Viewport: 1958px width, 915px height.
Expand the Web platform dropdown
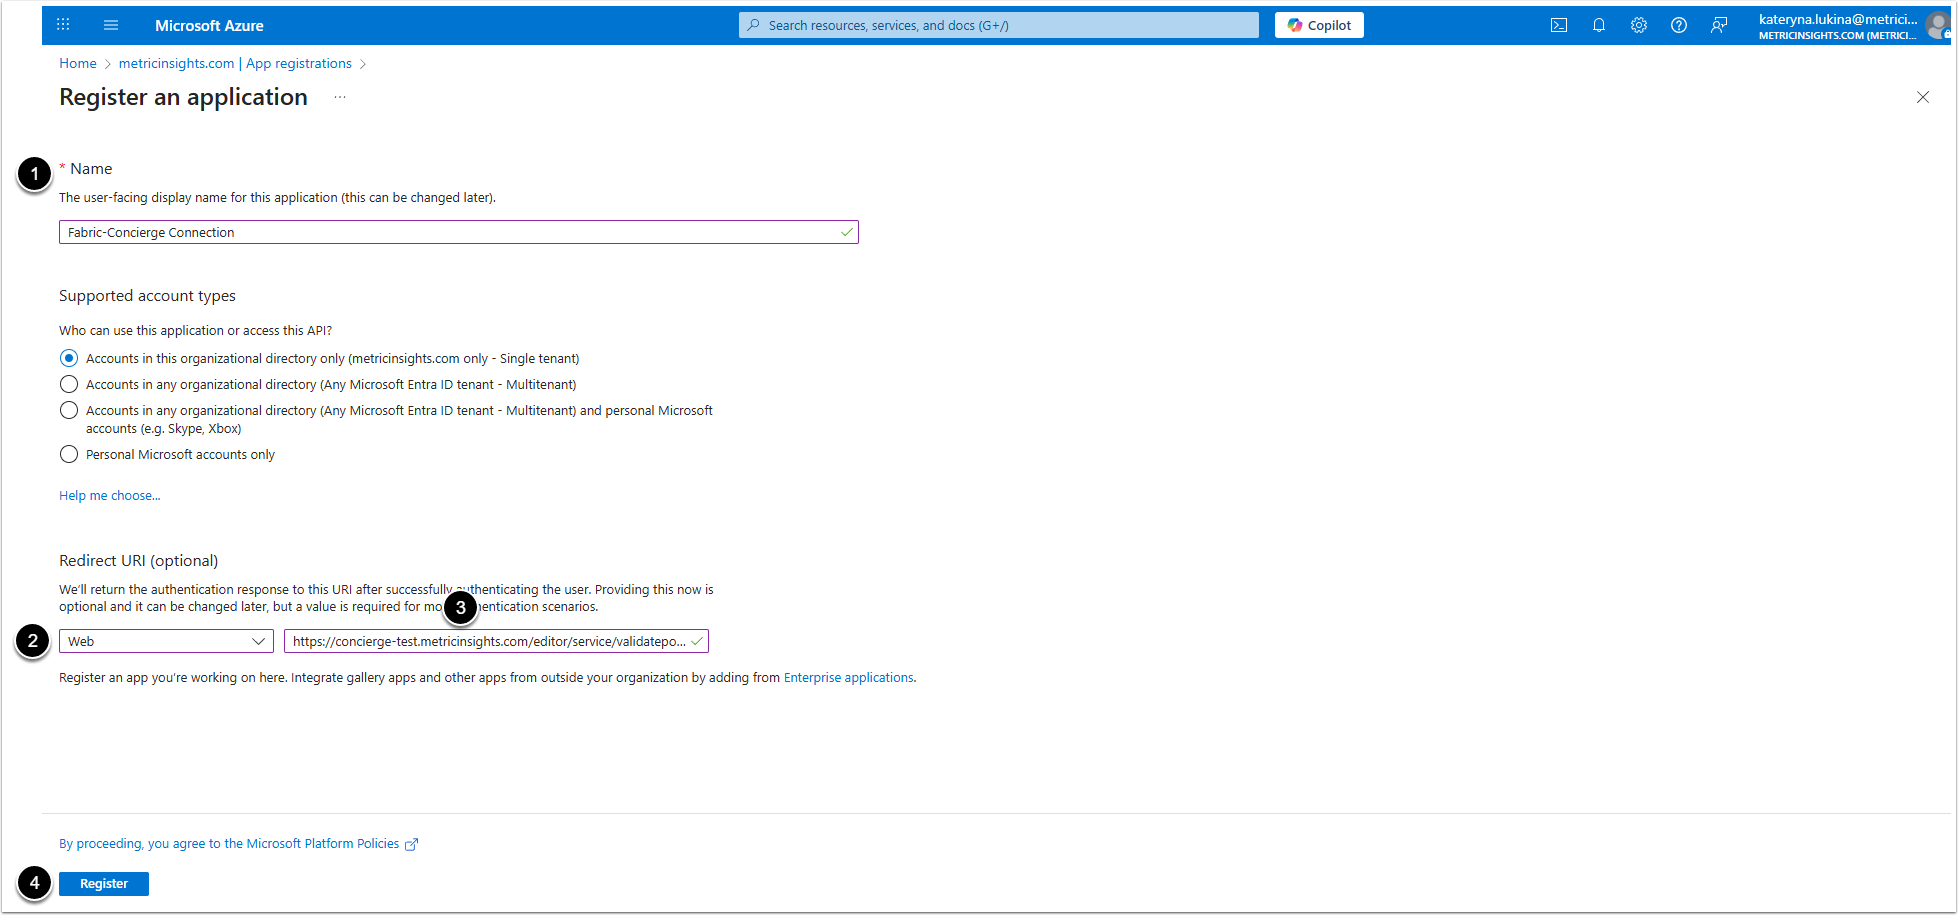pyautogui.click(x=166, y=641)
